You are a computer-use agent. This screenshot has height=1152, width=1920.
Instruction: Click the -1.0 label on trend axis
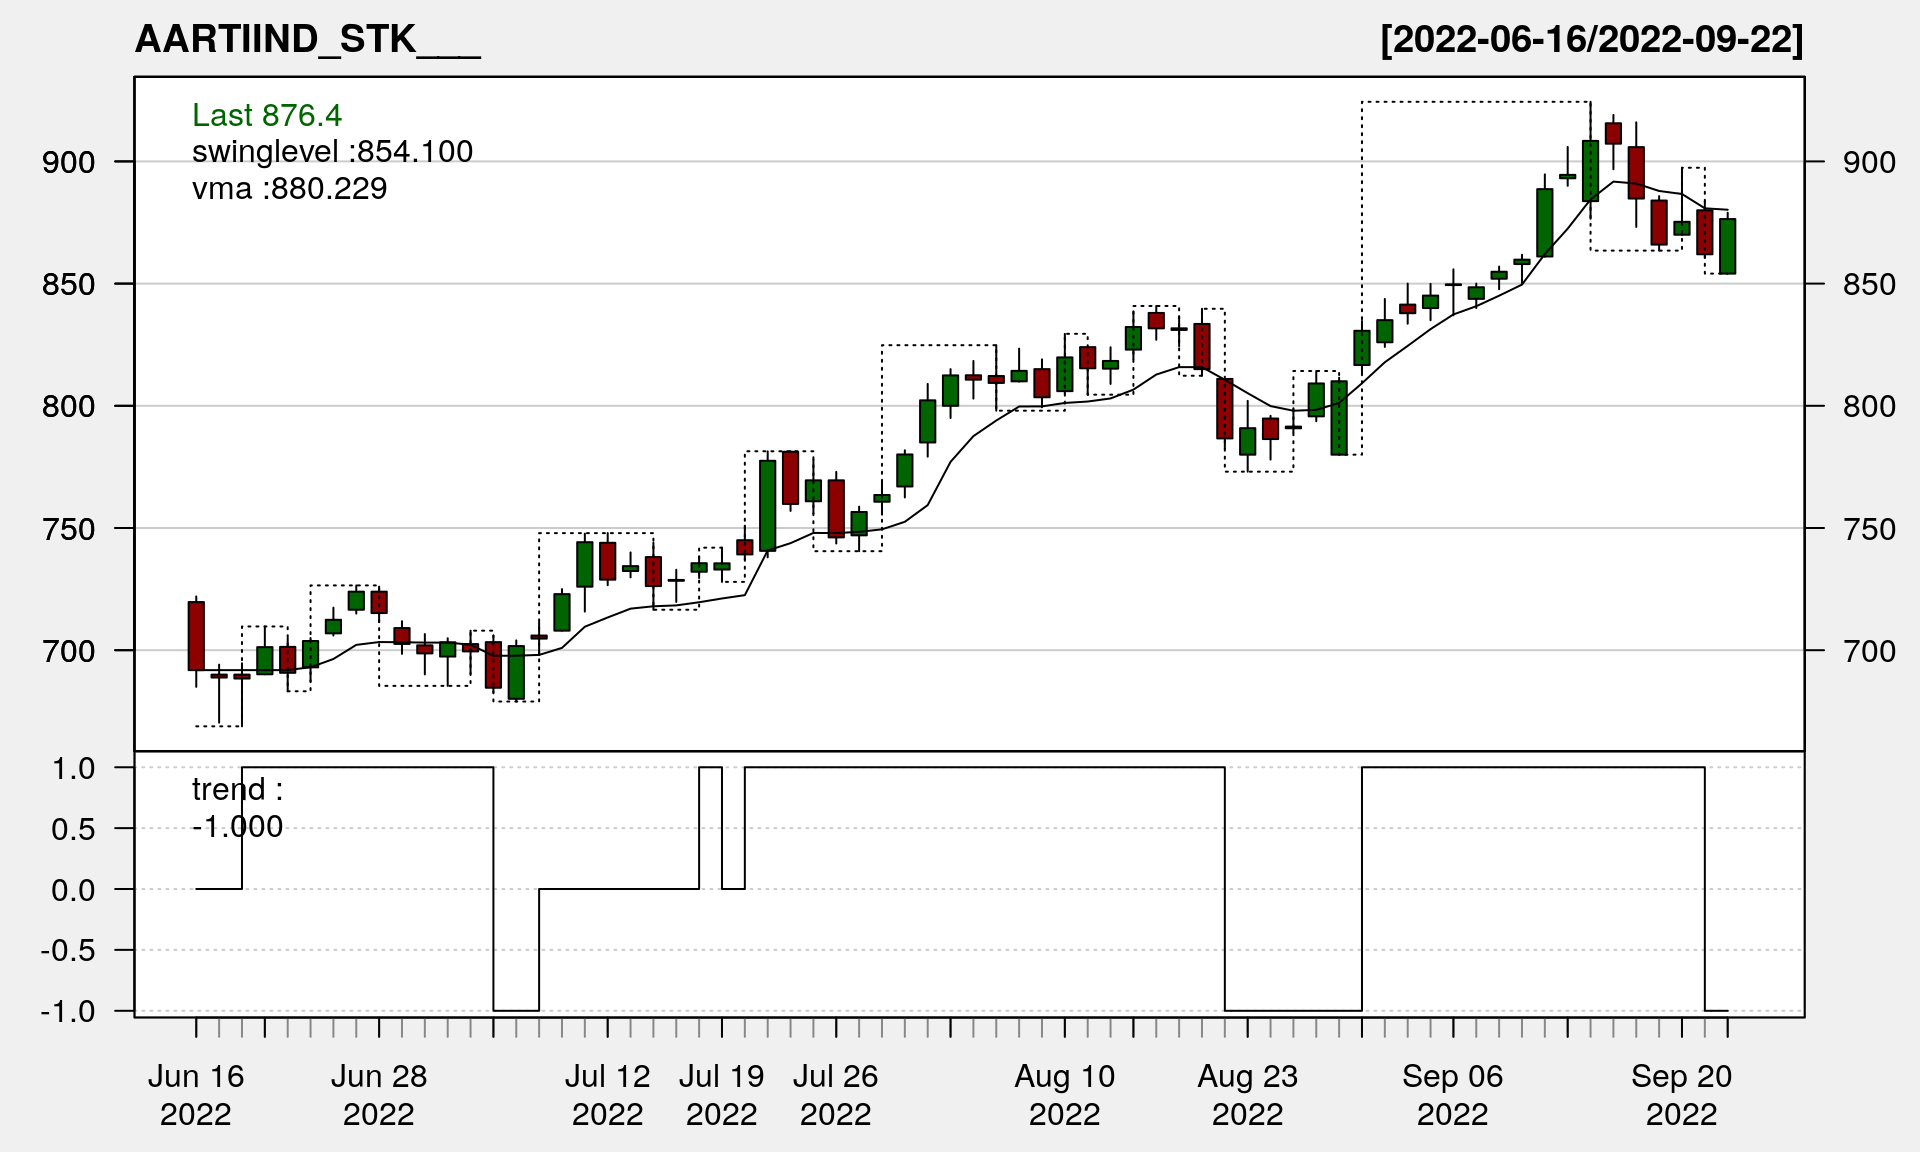pos(68,1011)
